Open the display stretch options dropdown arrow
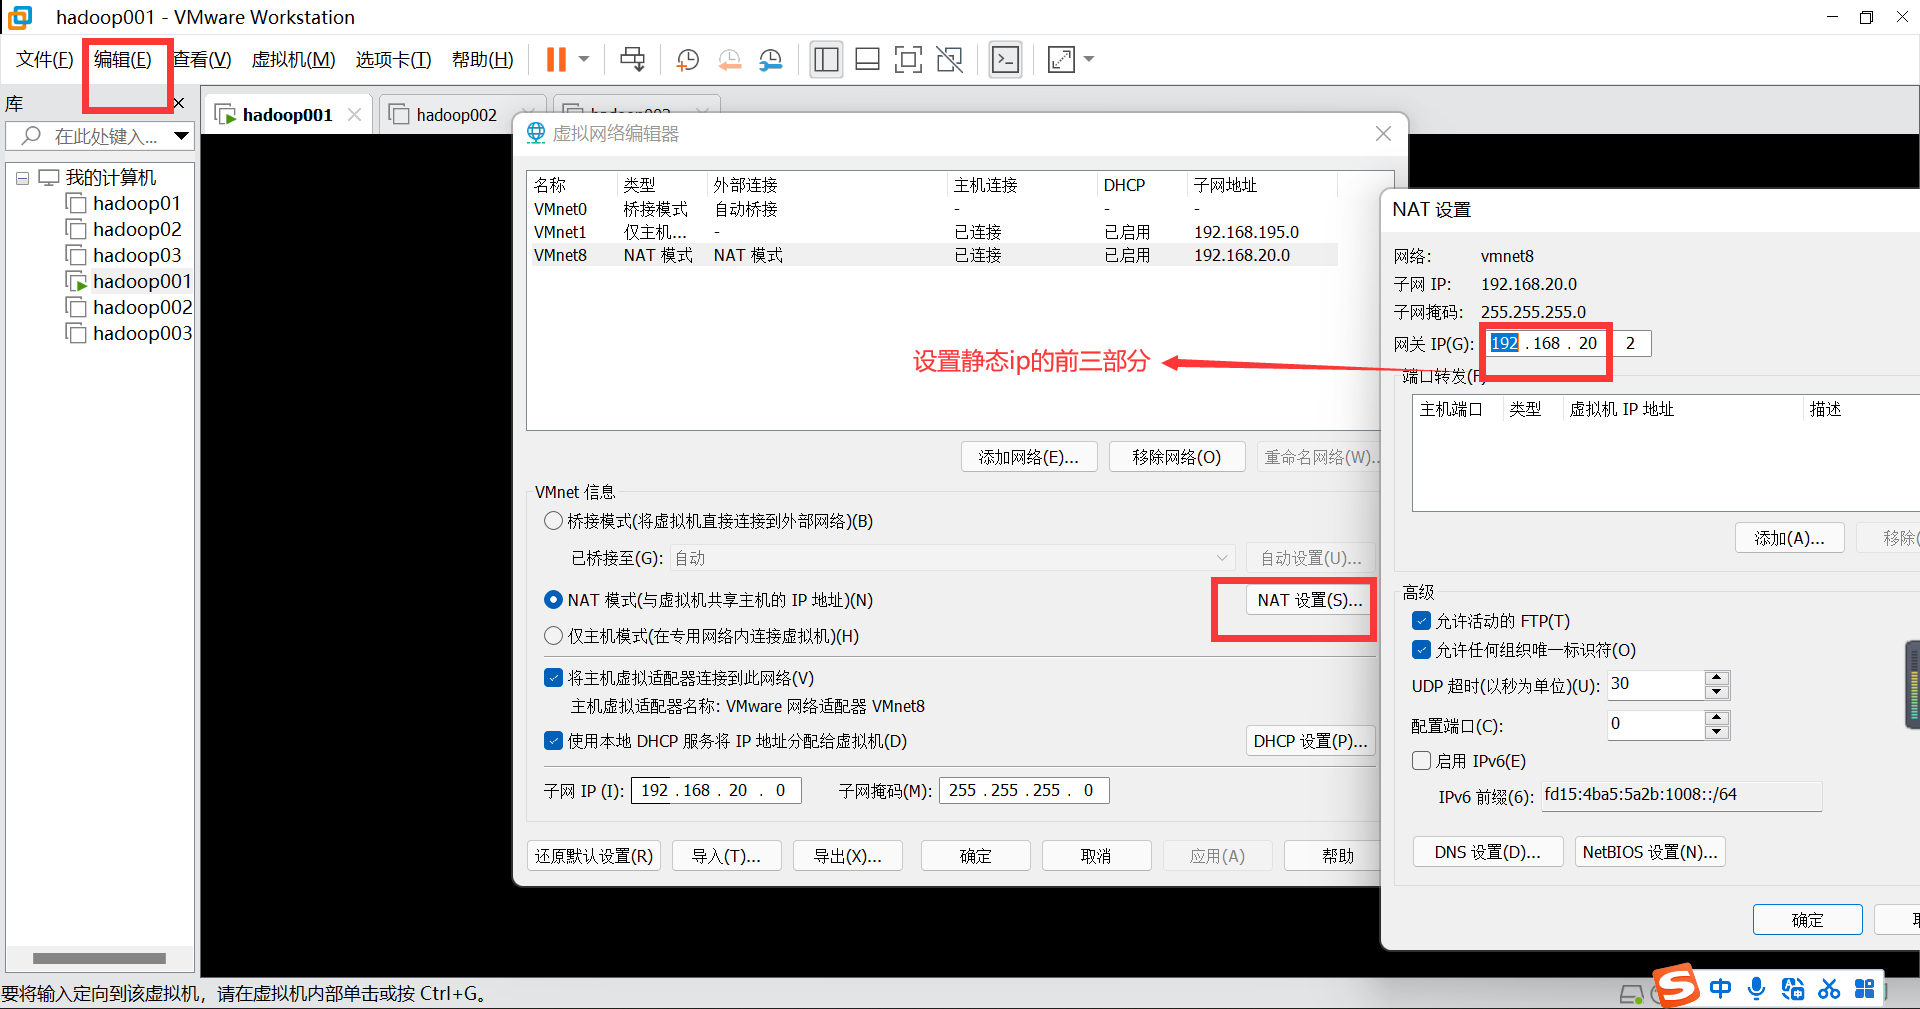The image size is (1920, 1009). tap(1089, 60)
